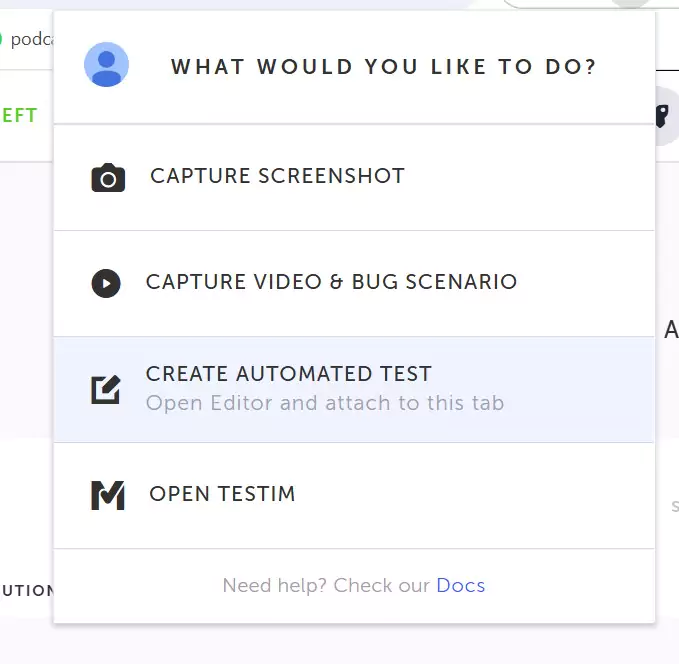The image size is (679, 664).
Task: Select Capture Screenshot option
Action: point(354,178)
